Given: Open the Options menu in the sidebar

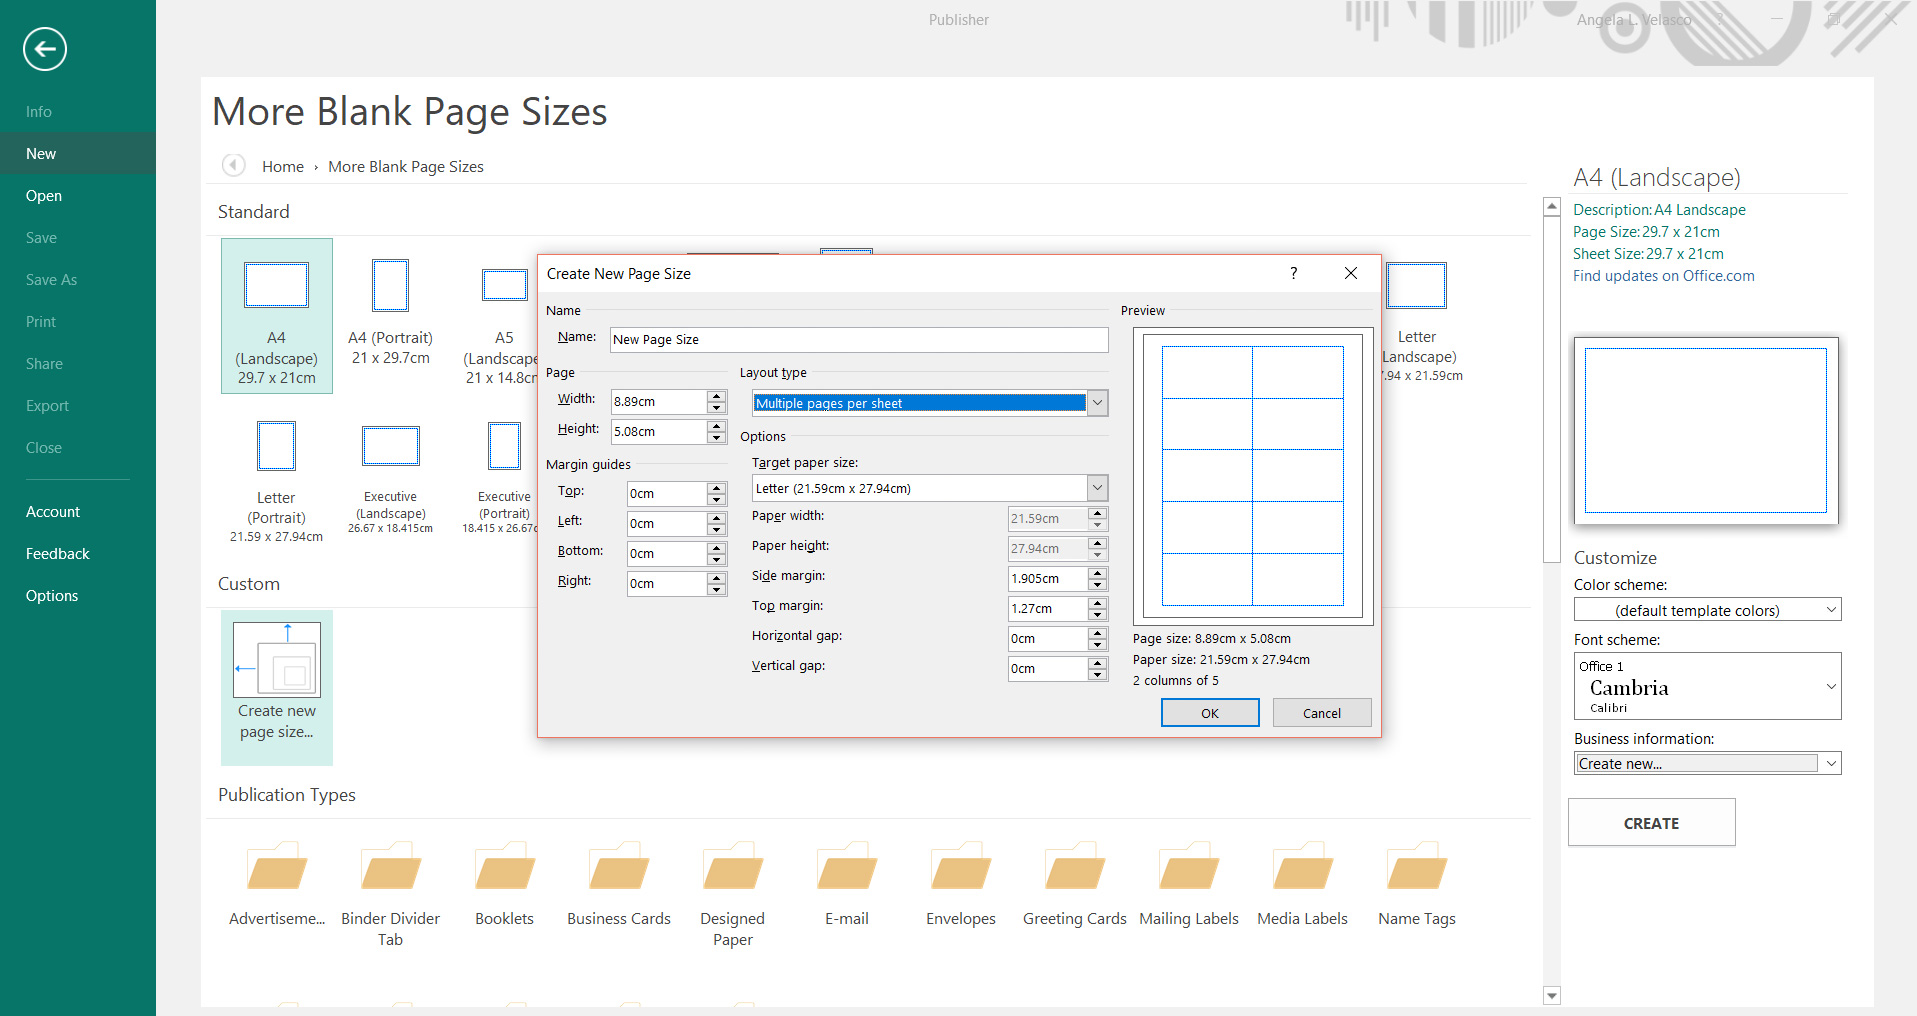Looking at the screenshot, I should tap(52, 596).
